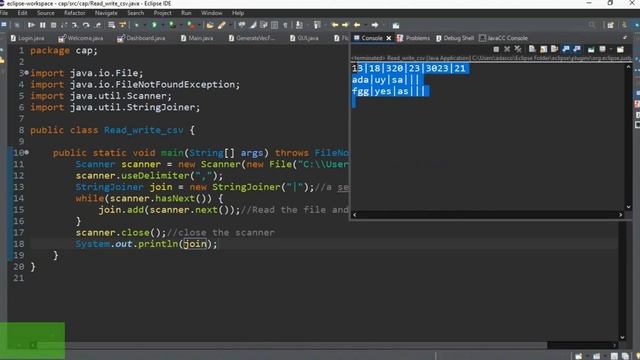Click the Open Console icon
The width and height of the screenshot is (640, 360).
620,50
